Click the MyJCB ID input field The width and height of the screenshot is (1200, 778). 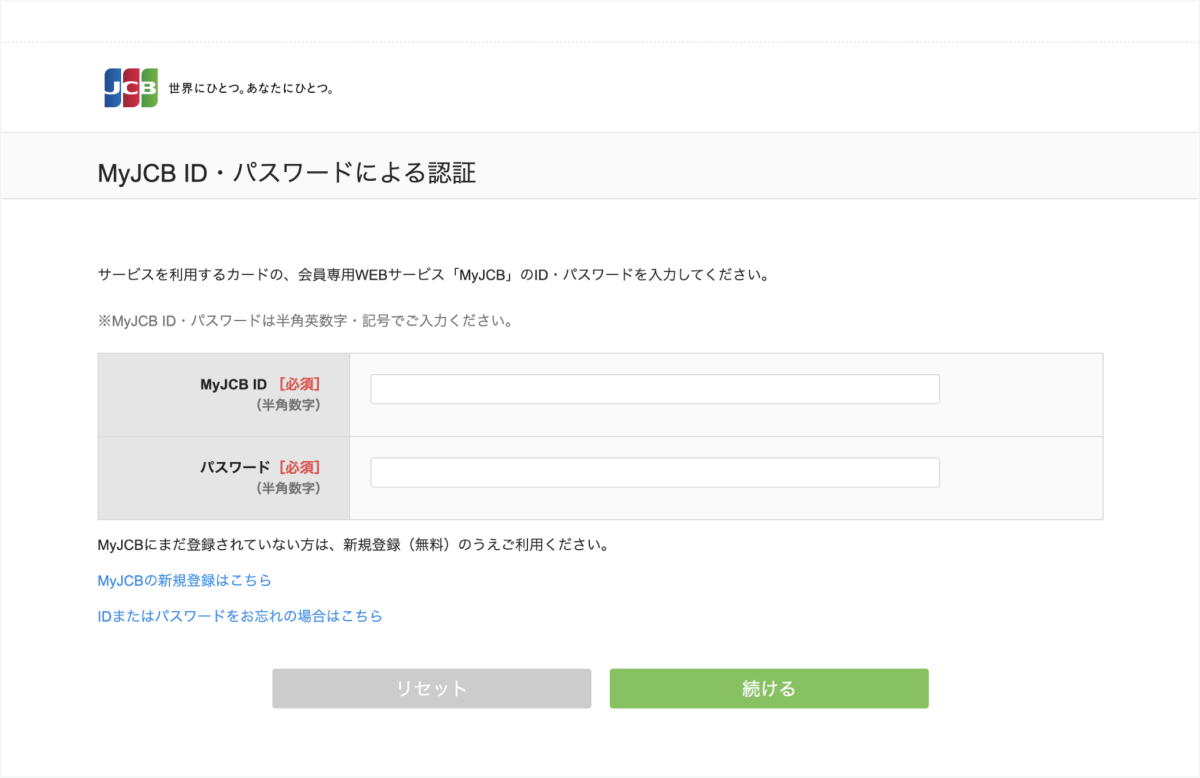coord(654,389)
